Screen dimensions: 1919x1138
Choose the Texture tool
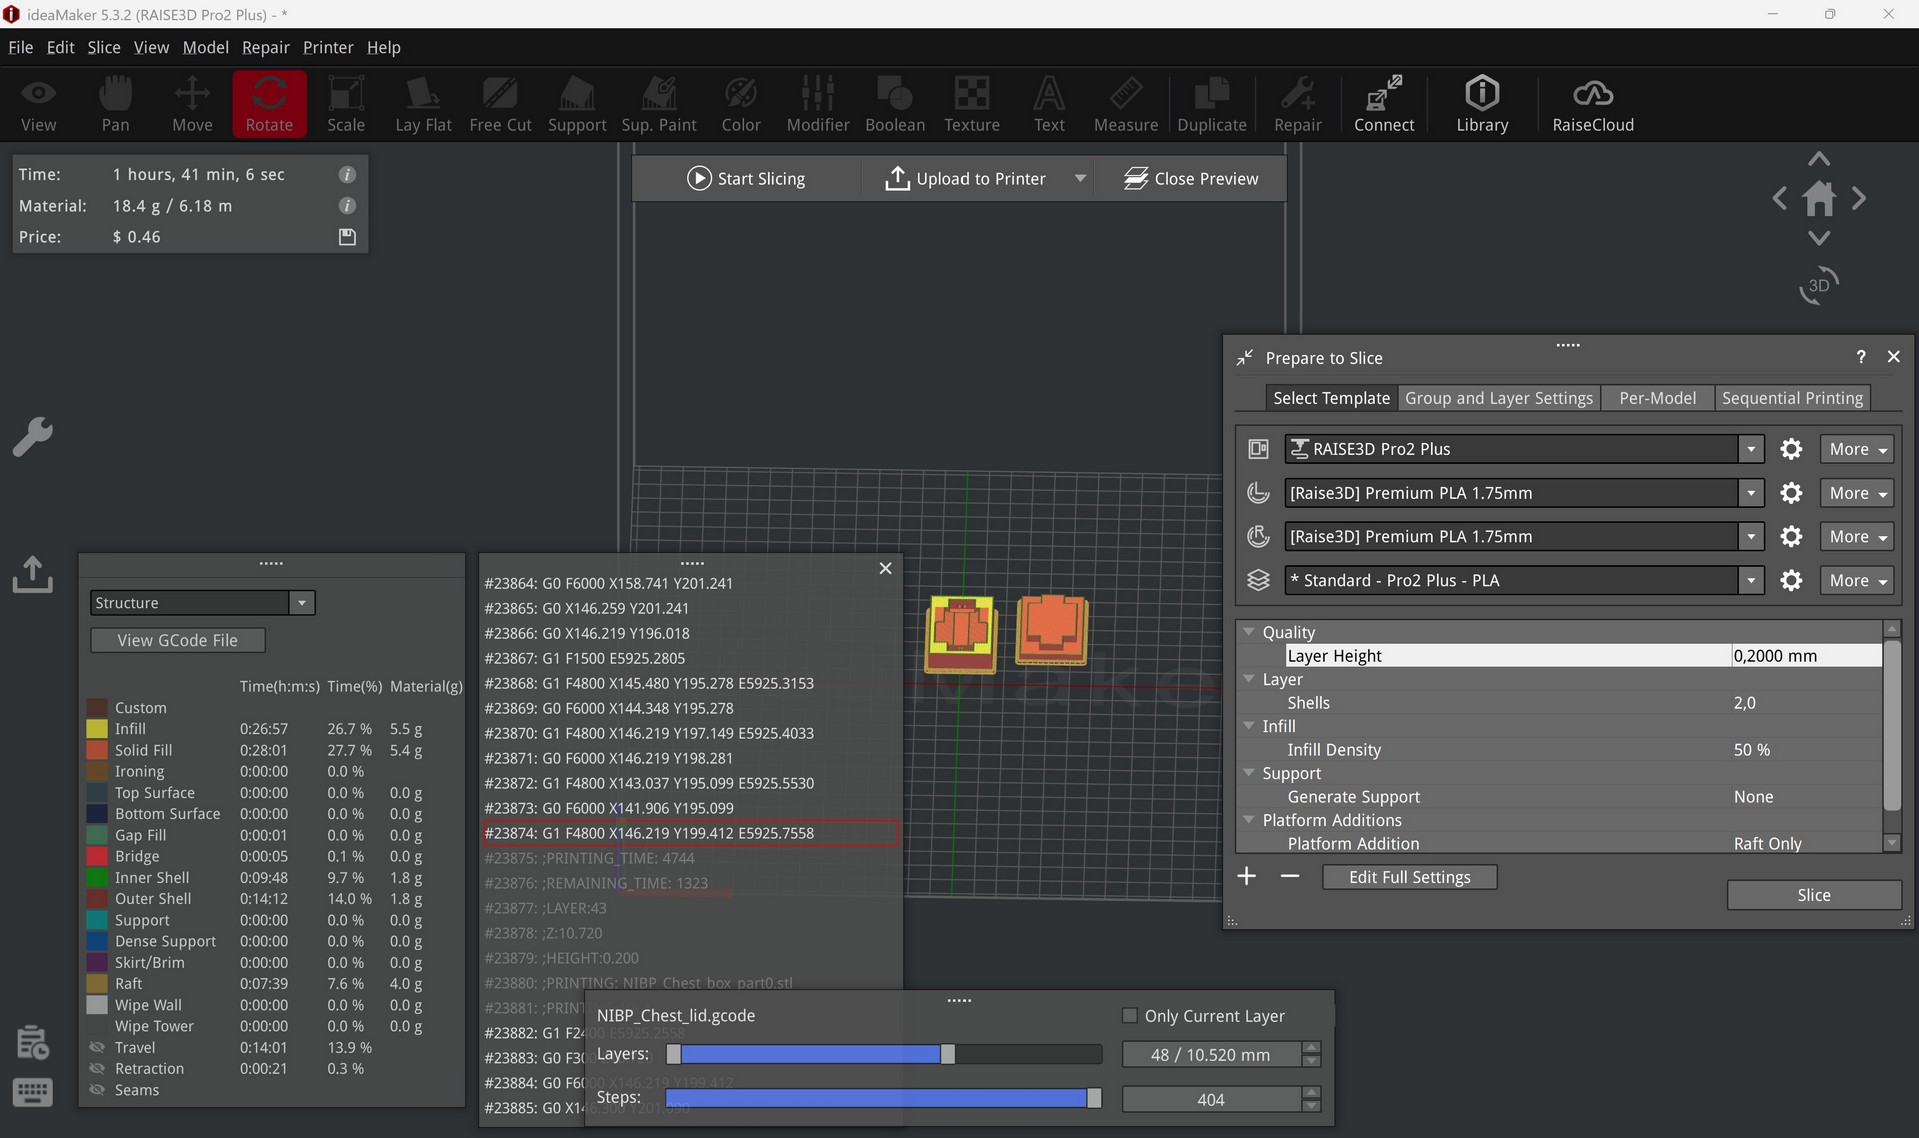tap(972, 104)
